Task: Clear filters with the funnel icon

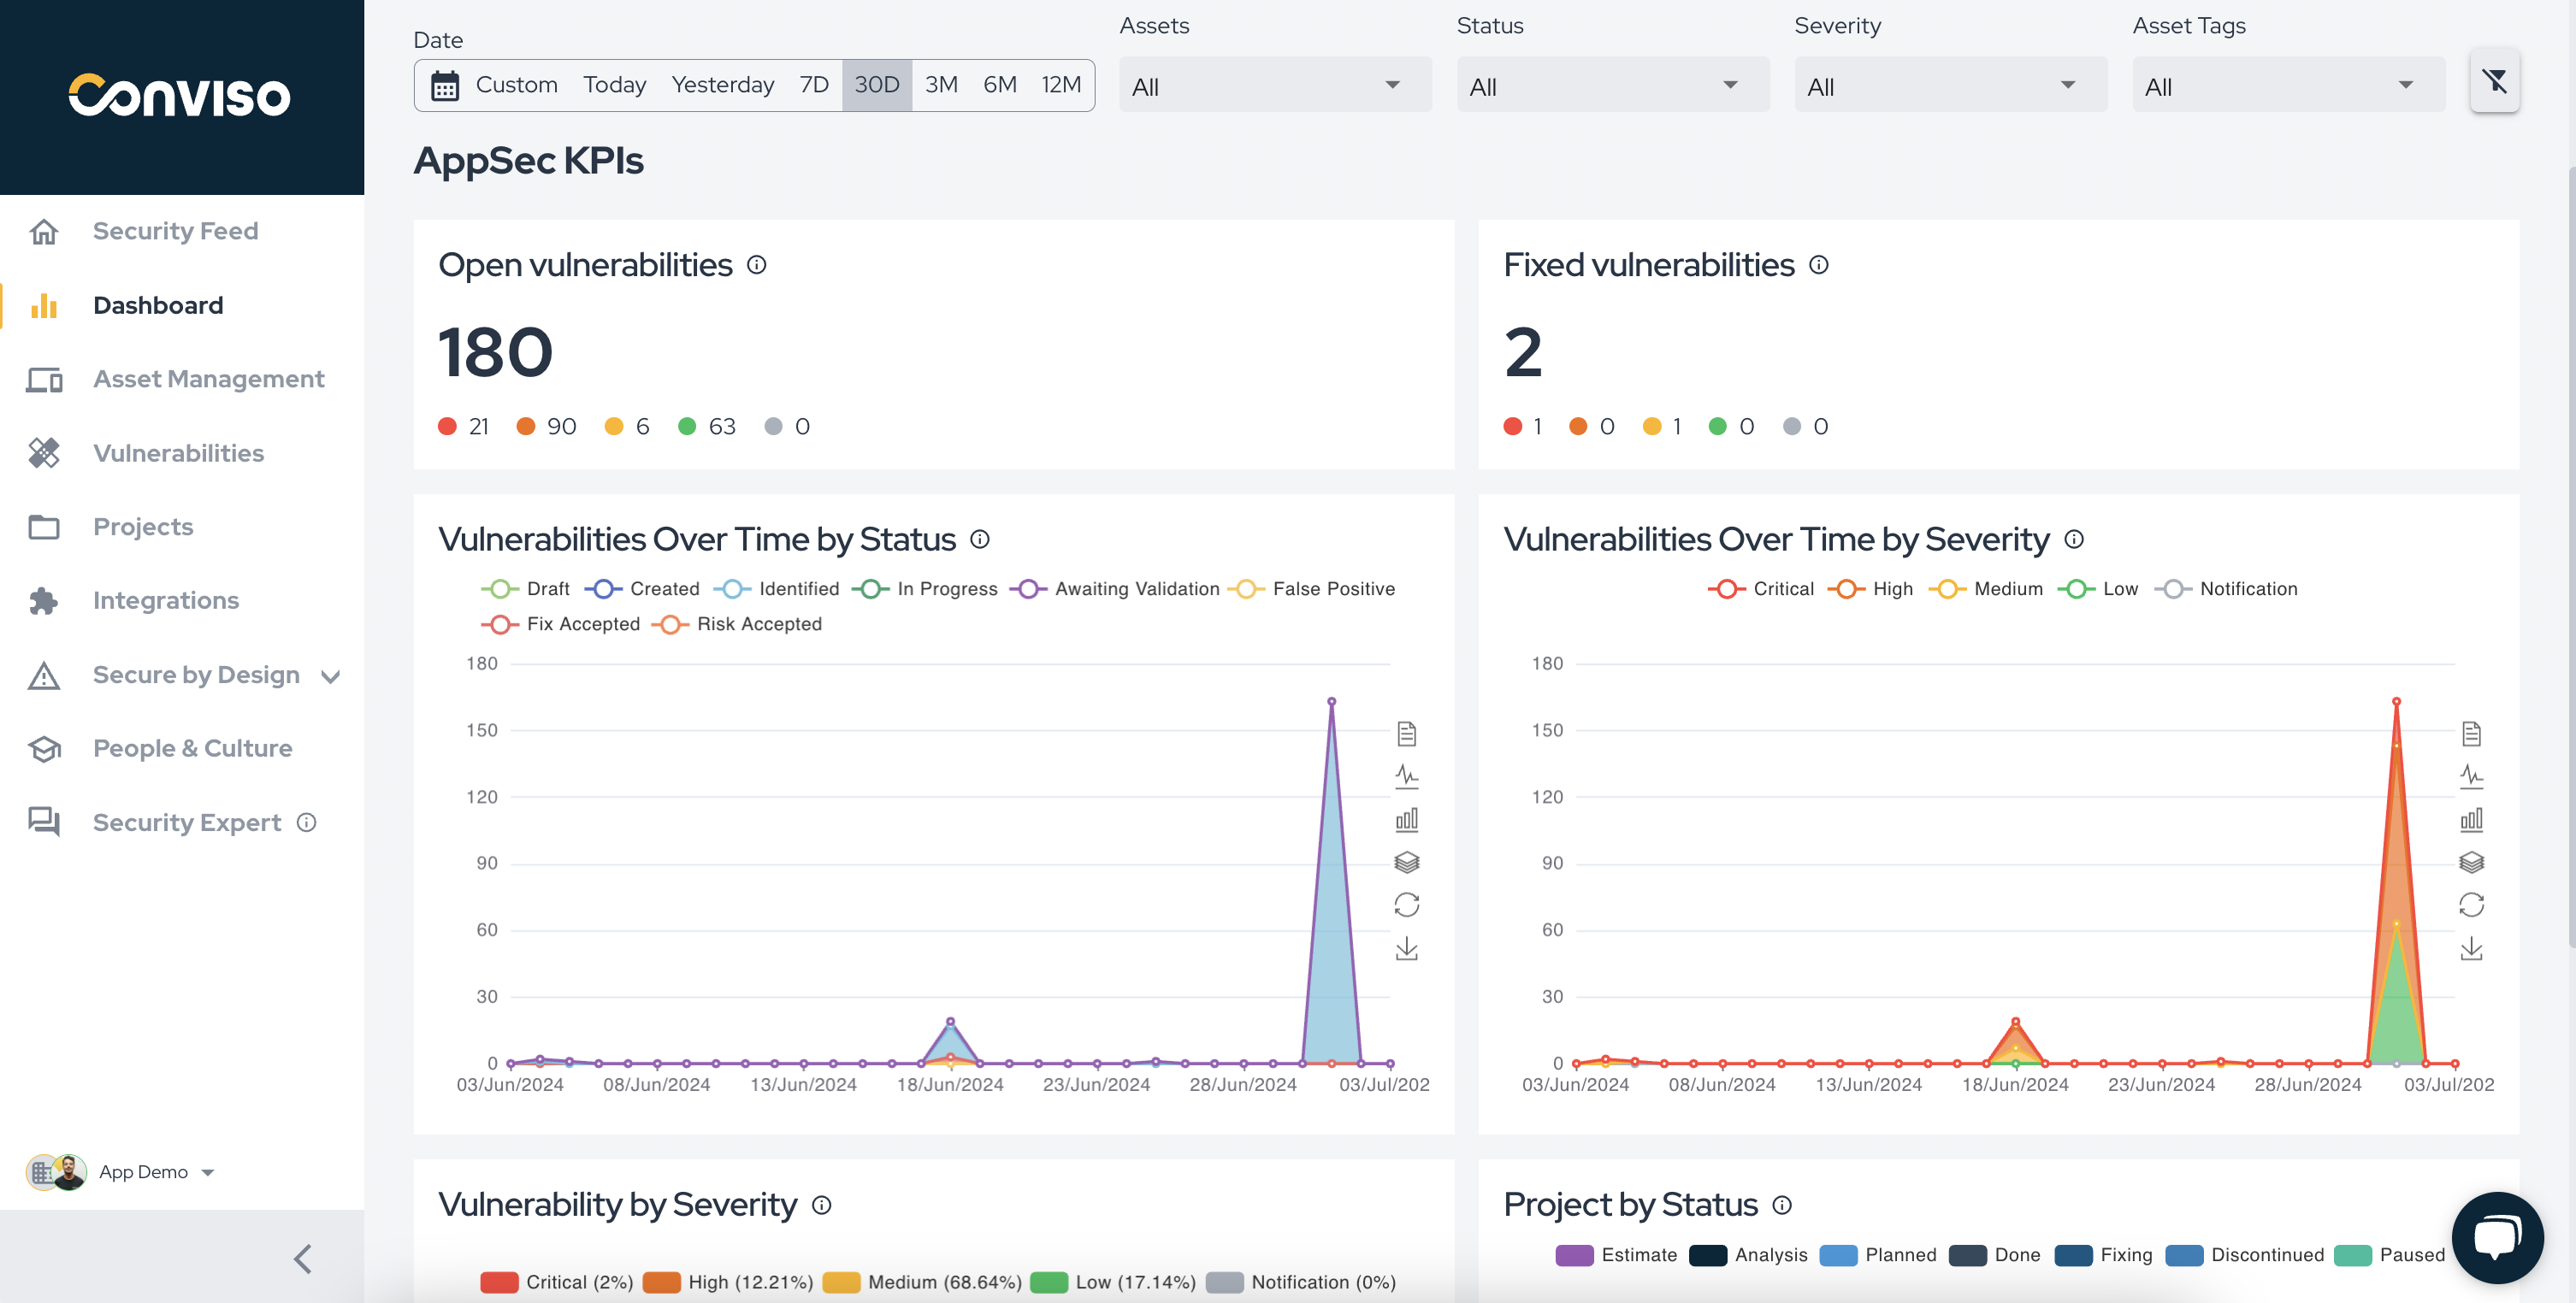Action: (2494, 81)
